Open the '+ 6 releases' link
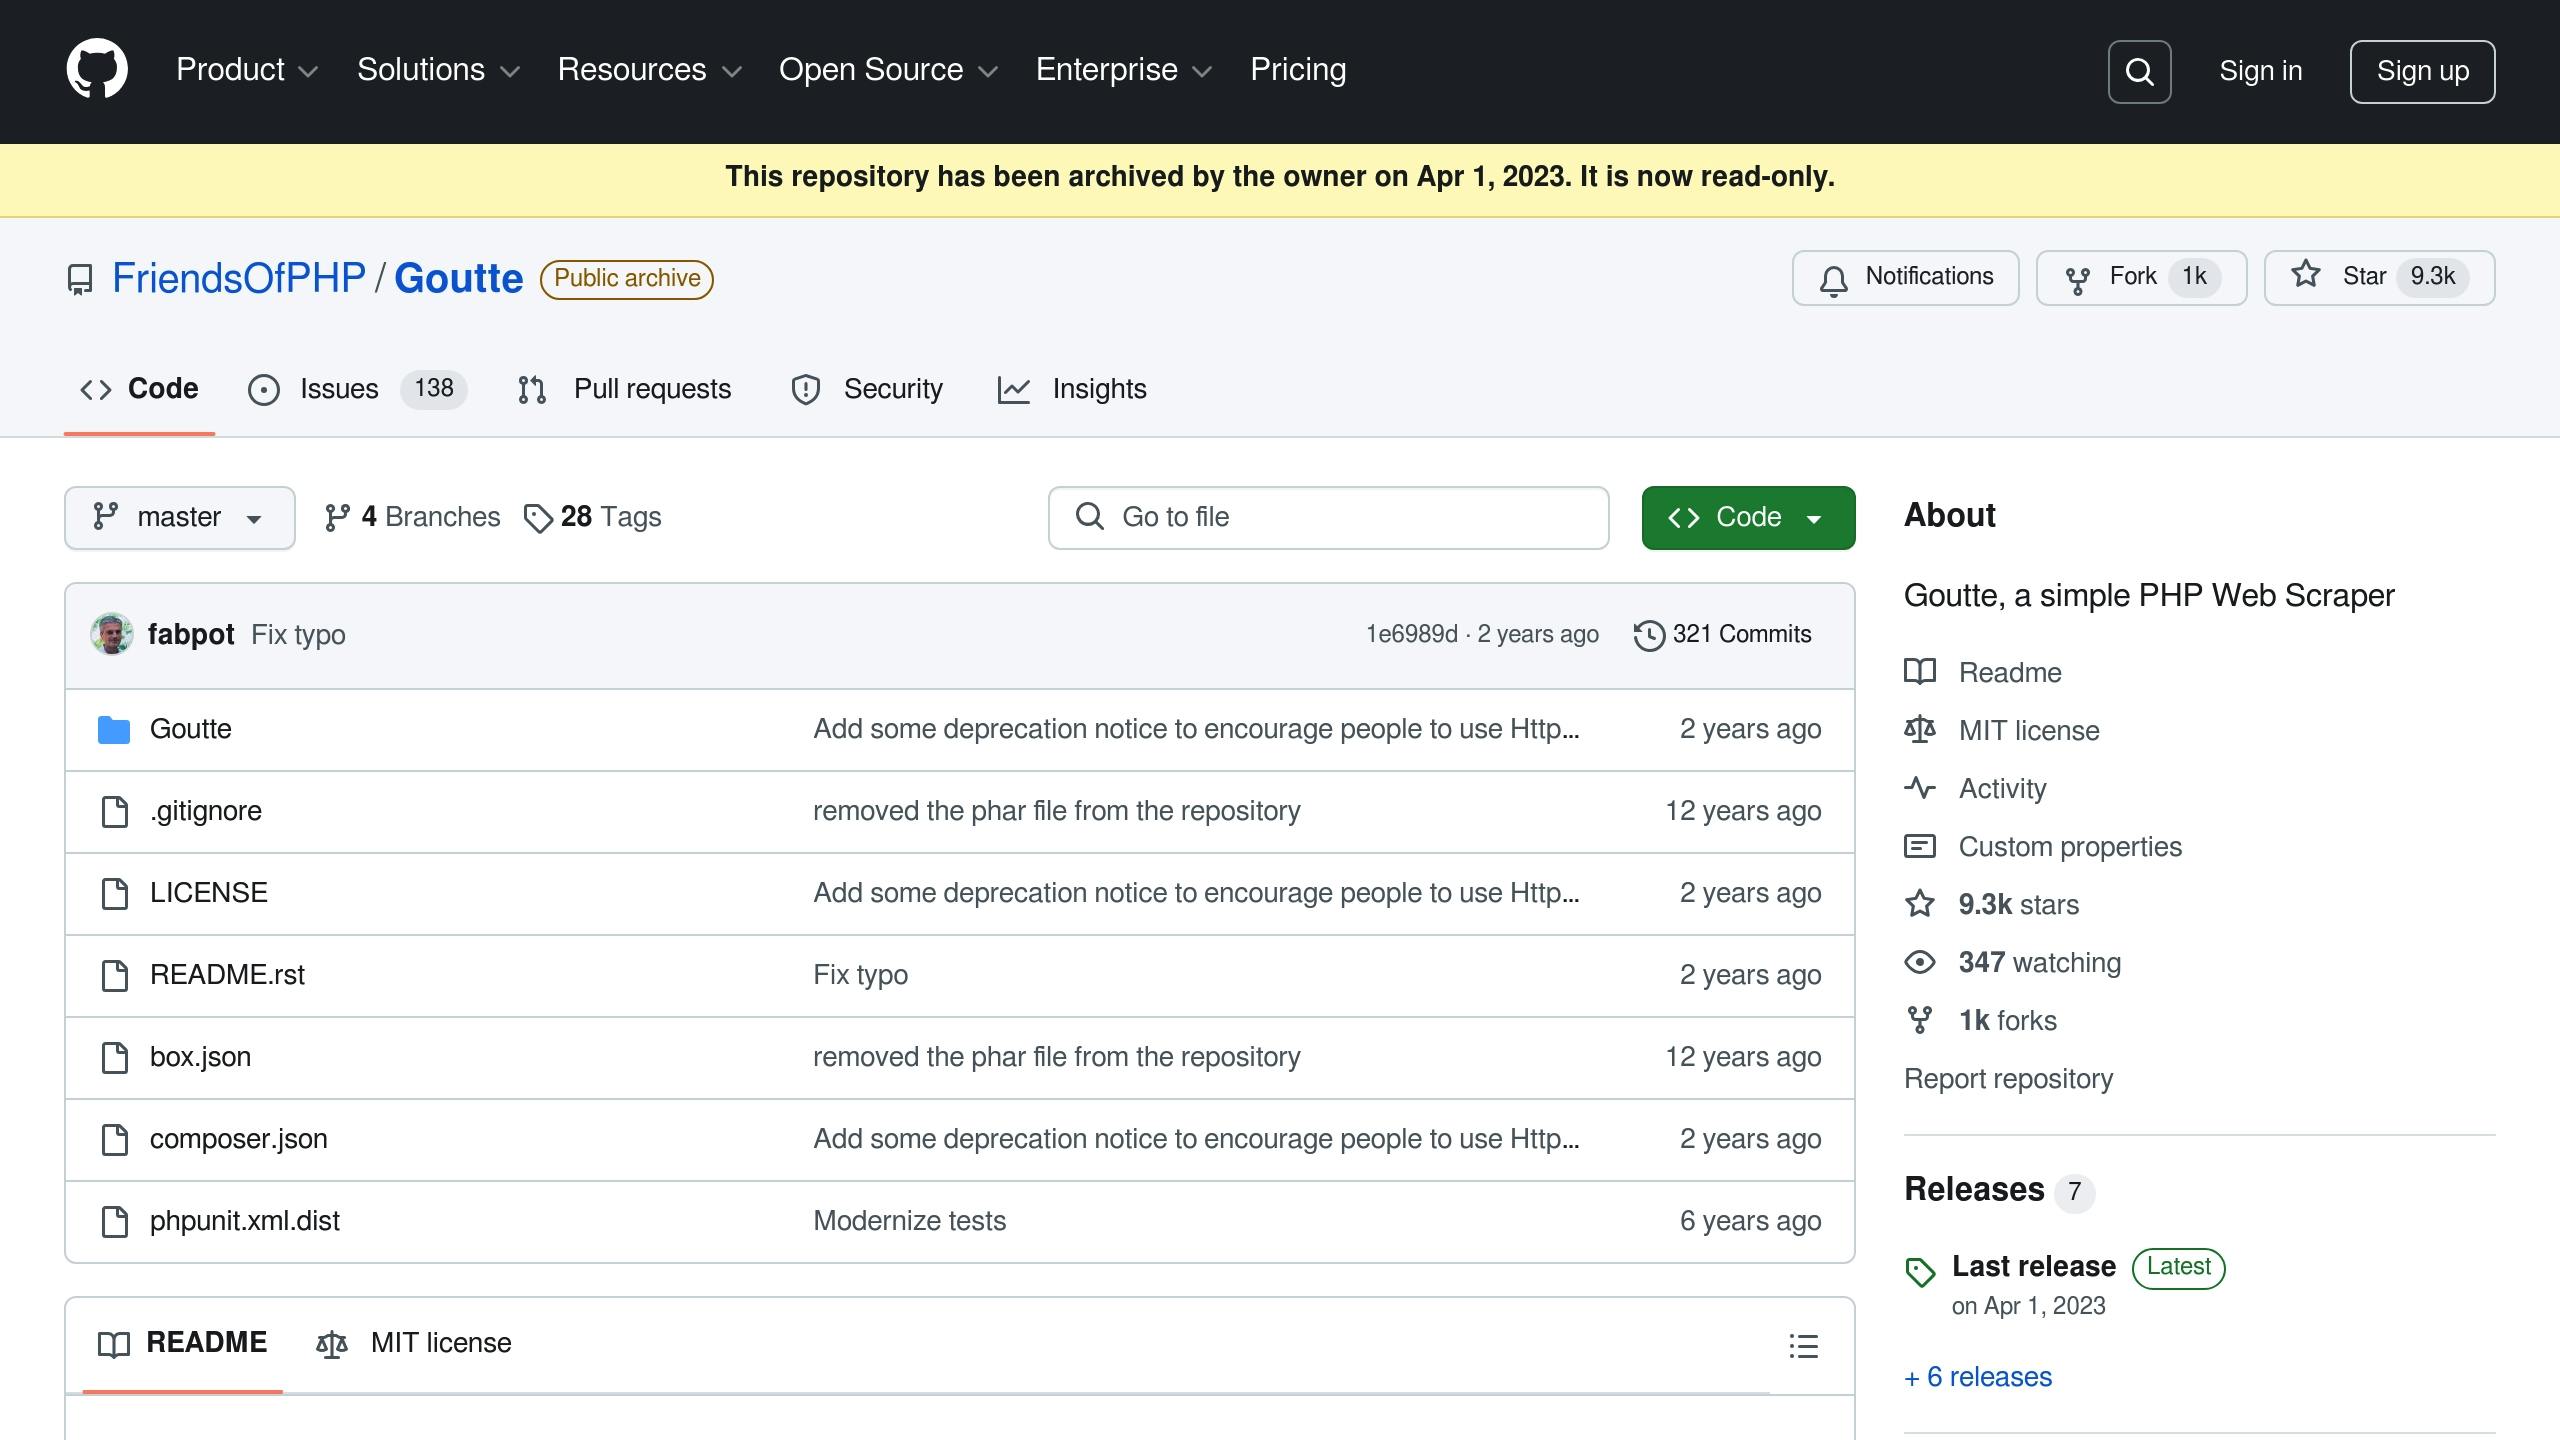 (1978, 1377)
